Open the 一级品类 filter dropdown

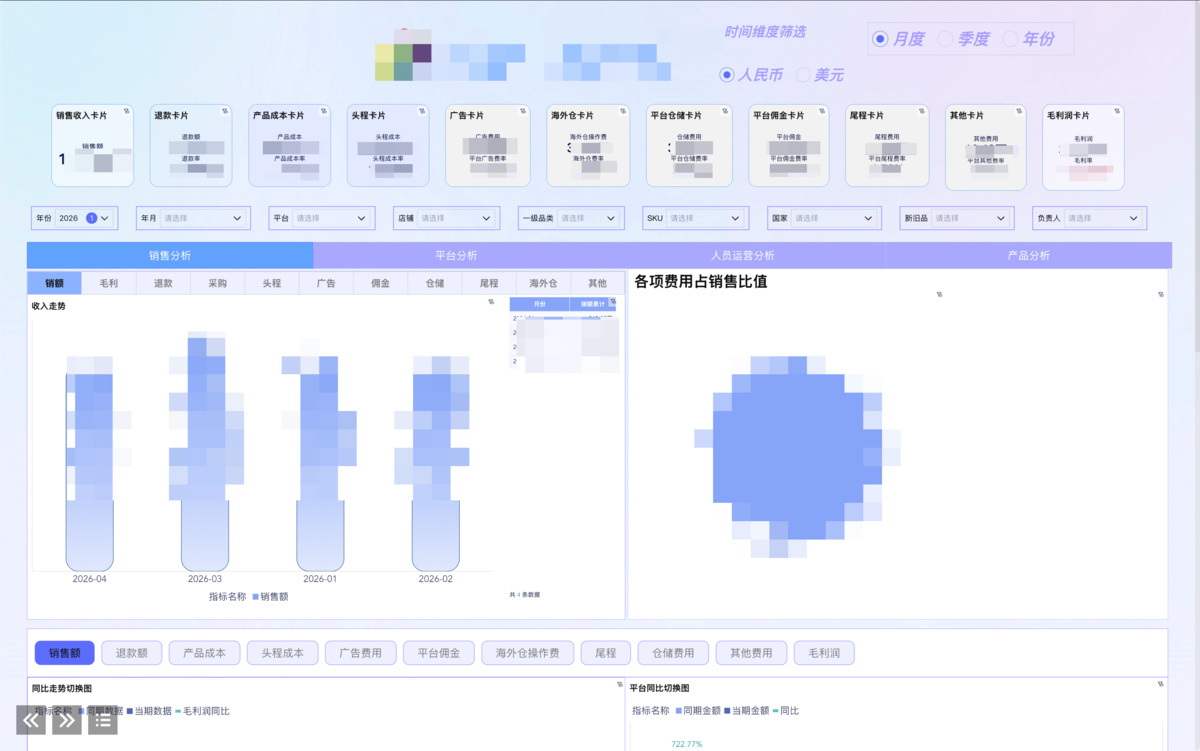tap(571, 218)
